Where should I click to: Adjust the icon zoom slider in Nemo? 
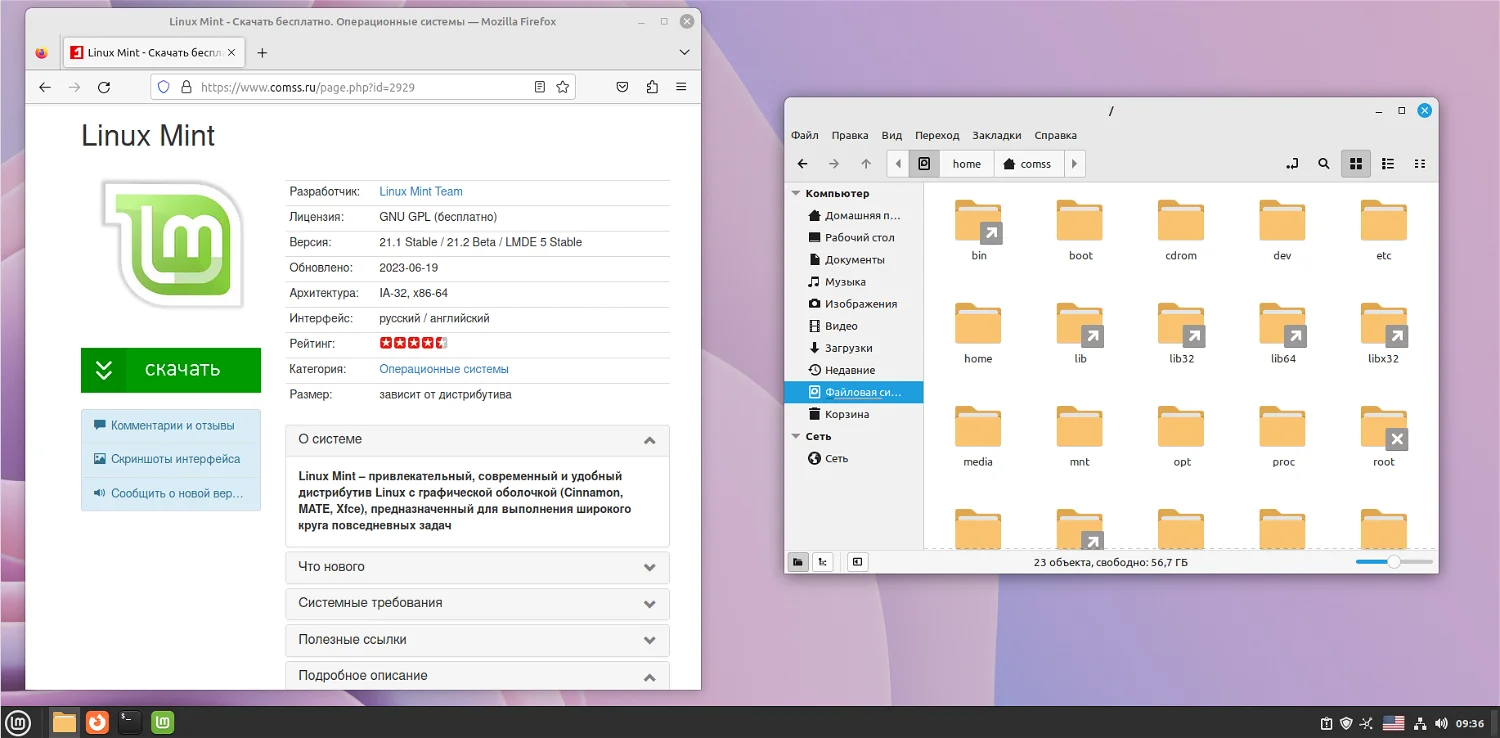click(1394, 563)
